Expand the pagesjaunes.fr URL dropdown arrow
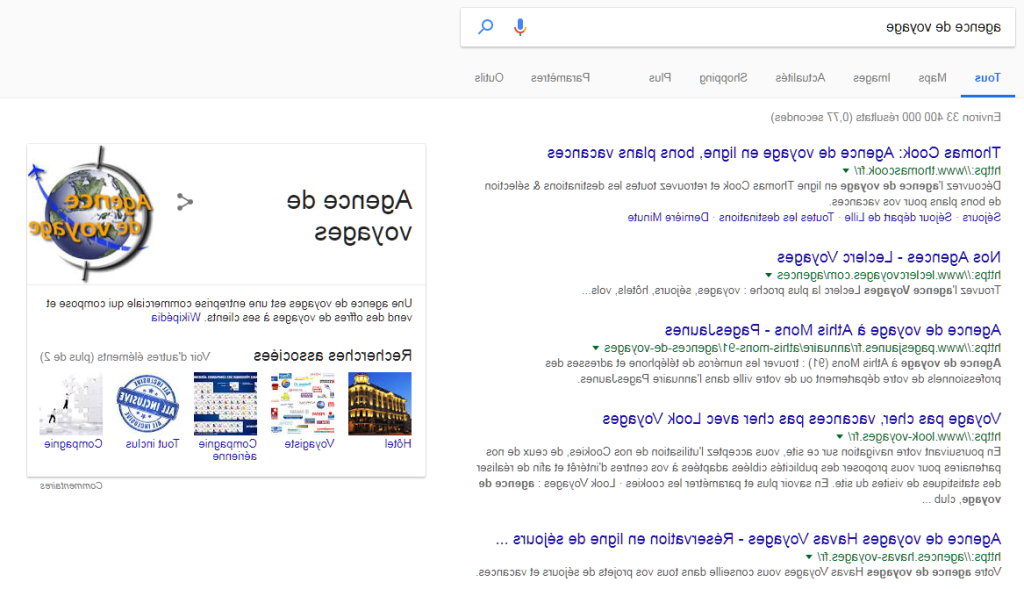 [596, 348]
